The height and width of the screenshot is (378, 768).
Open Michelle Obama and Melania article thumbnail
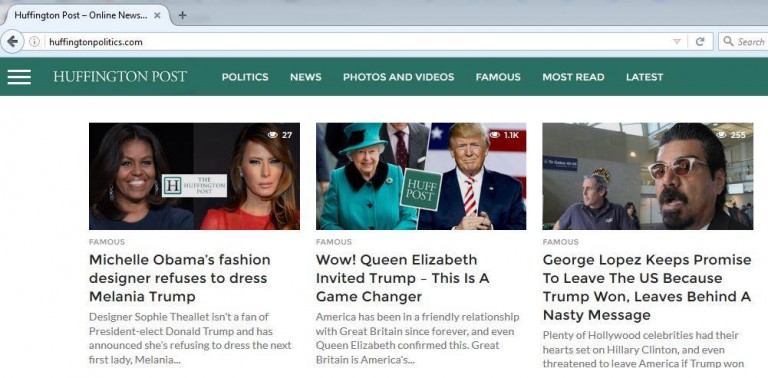click(x=194, y=176)
